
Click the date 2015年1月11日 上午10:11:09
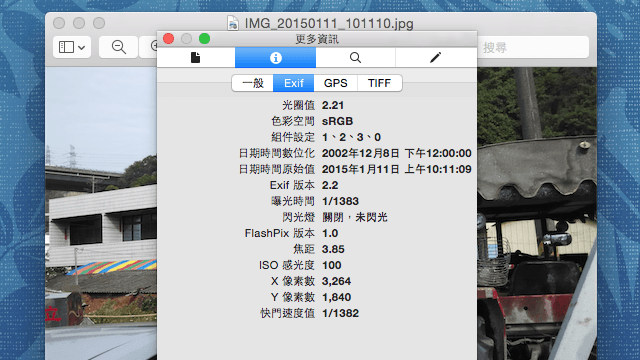(396, 169)
